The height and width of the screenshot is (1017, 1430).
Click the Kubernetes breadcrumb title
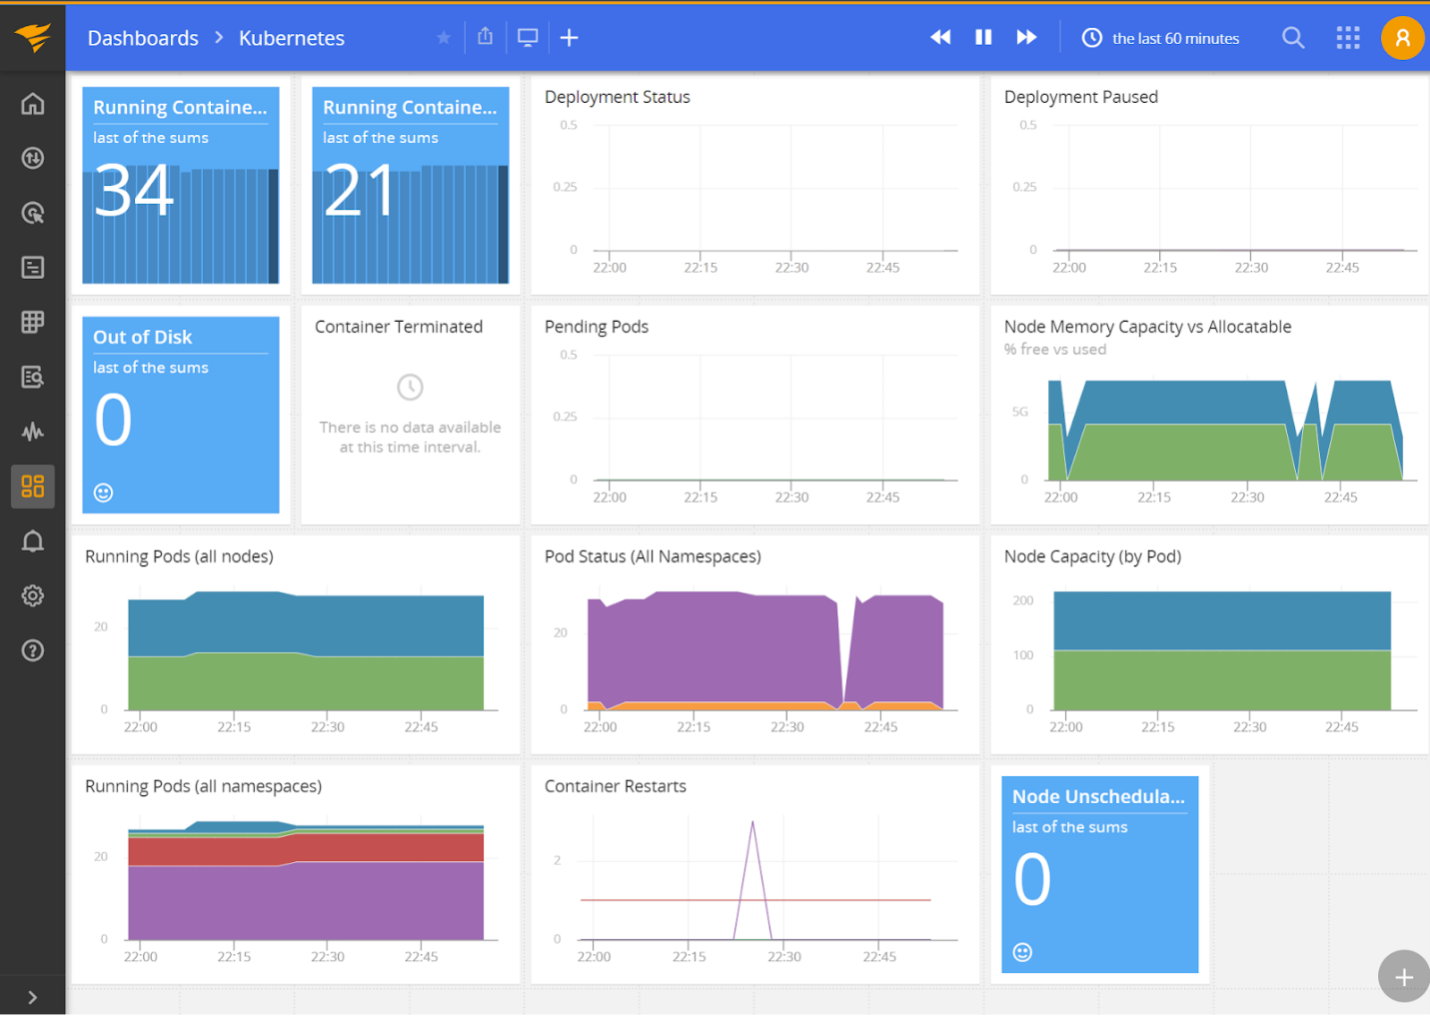click(292, 38)
